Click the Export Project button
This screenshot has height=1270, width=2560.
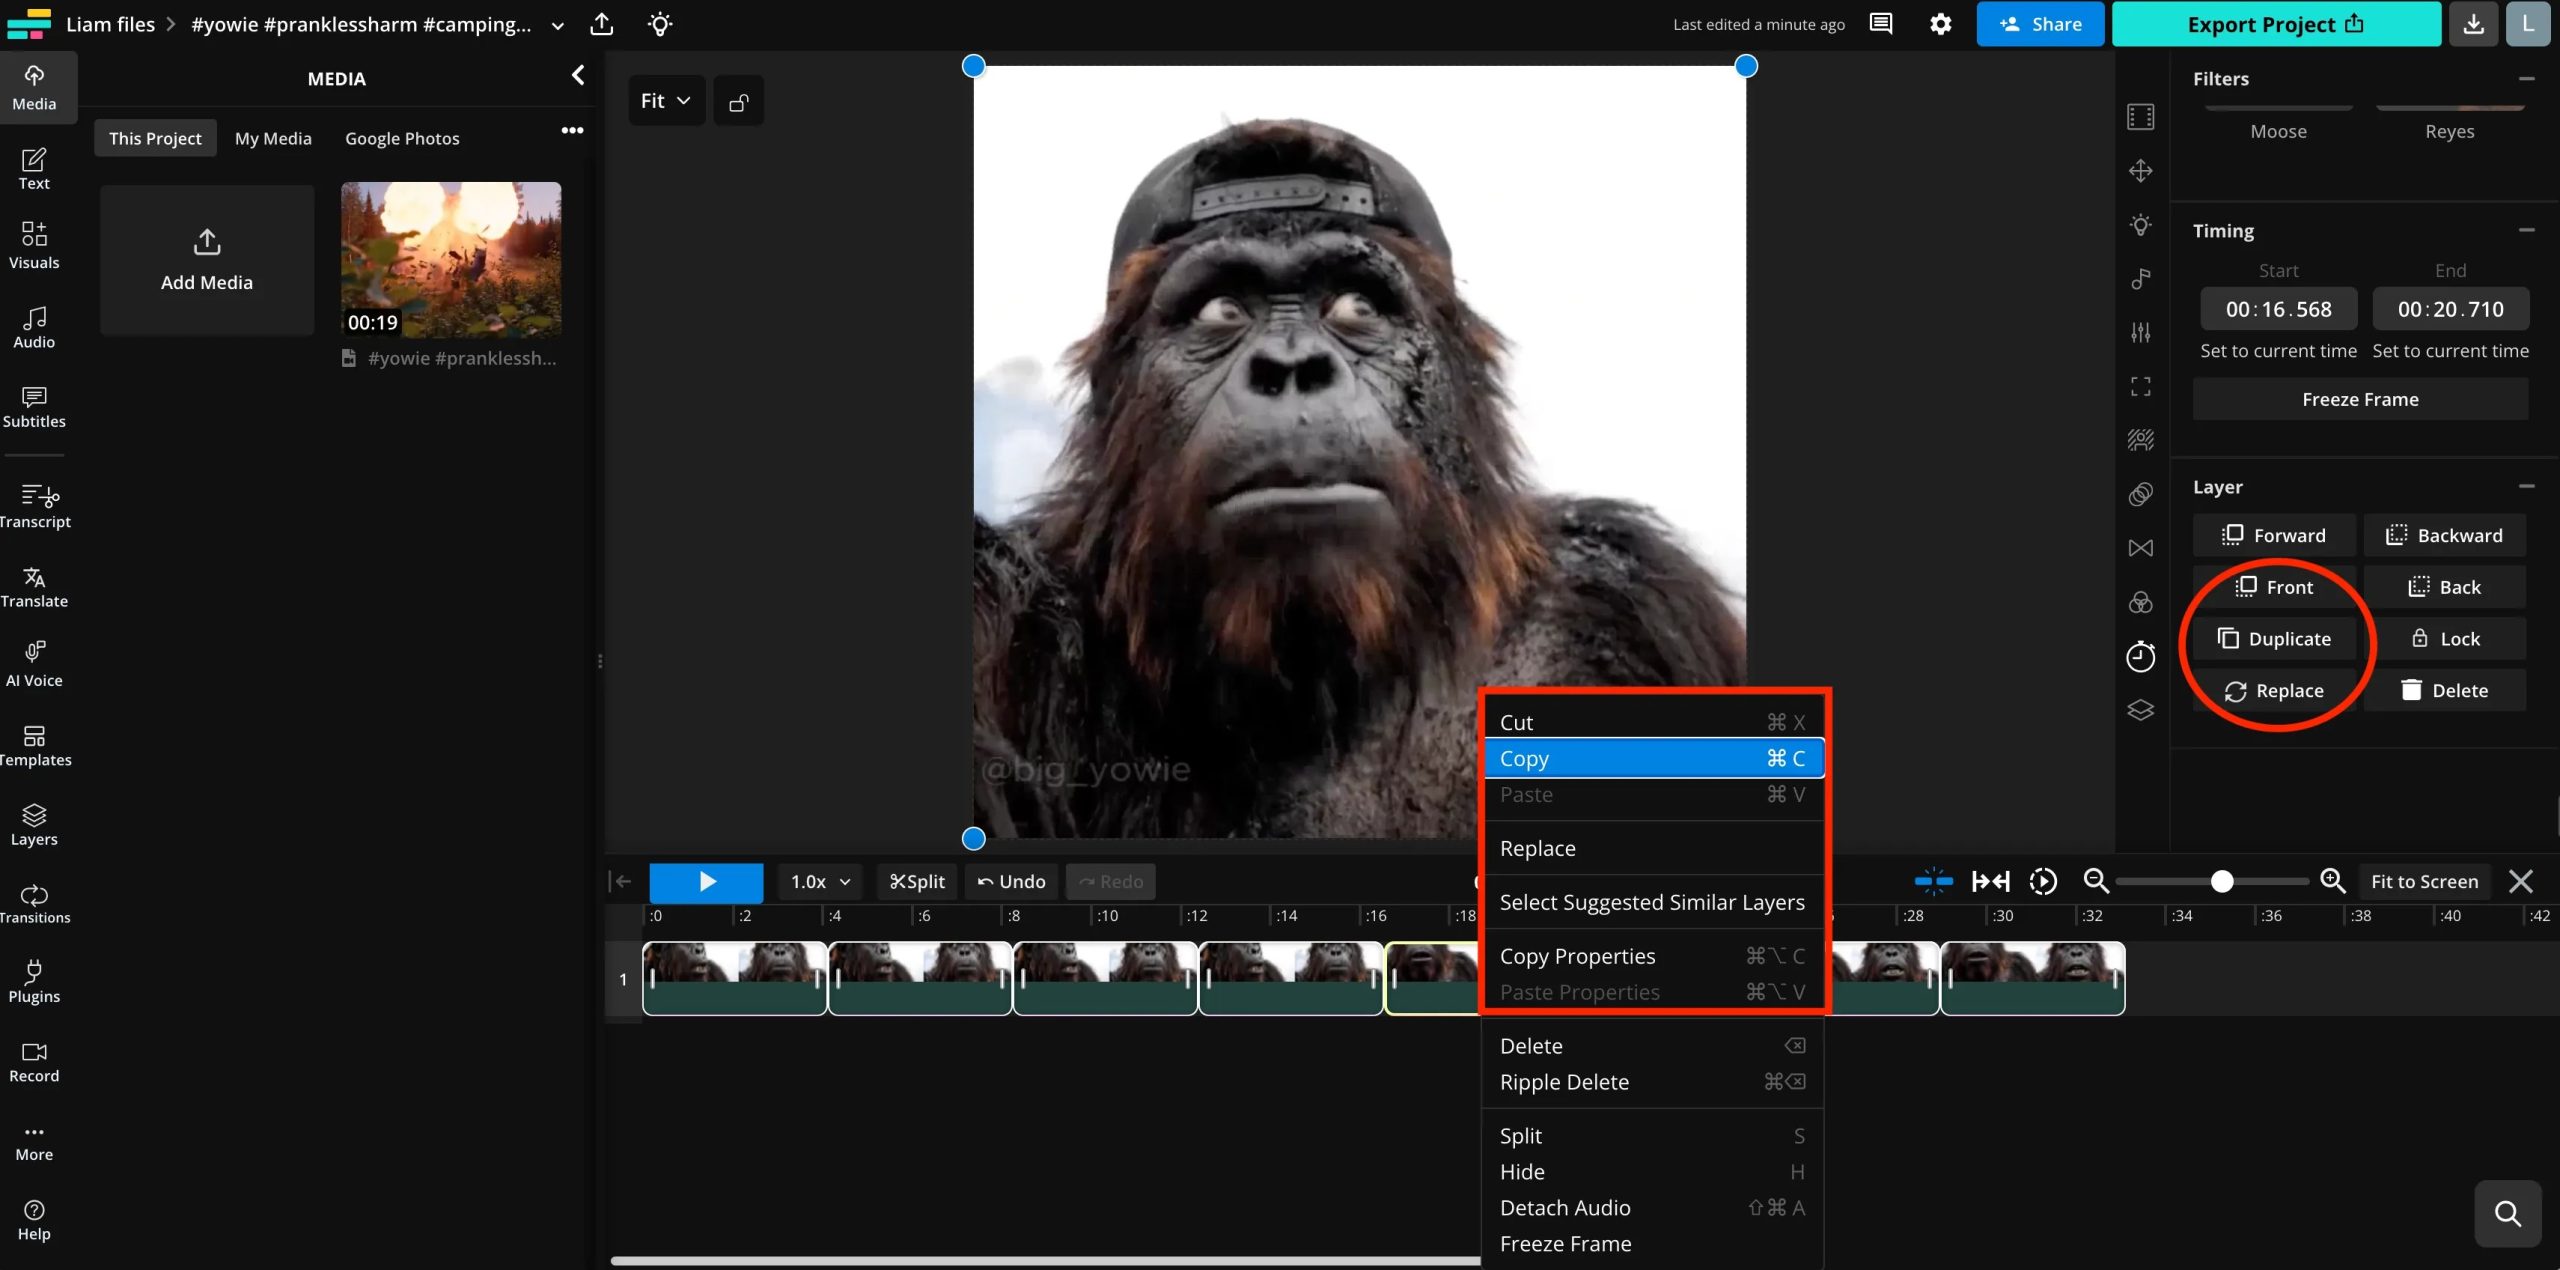[2276, 24]
